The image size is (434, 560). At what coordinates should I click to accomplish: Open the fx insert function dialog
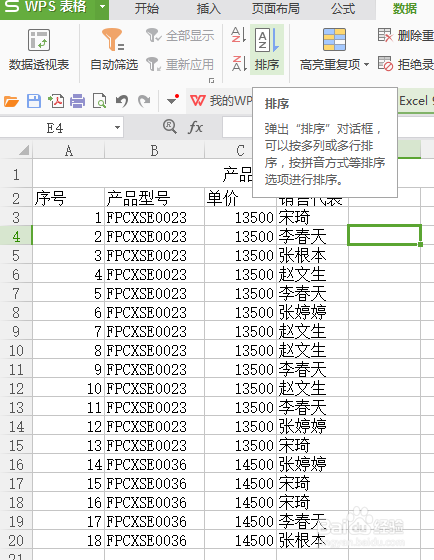point(195,127)
